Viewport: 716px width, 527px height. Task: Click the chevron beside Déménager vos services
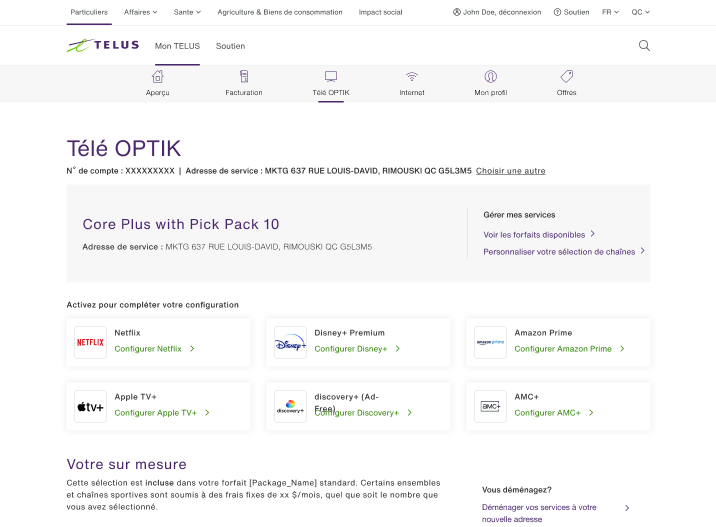(627, 508)
